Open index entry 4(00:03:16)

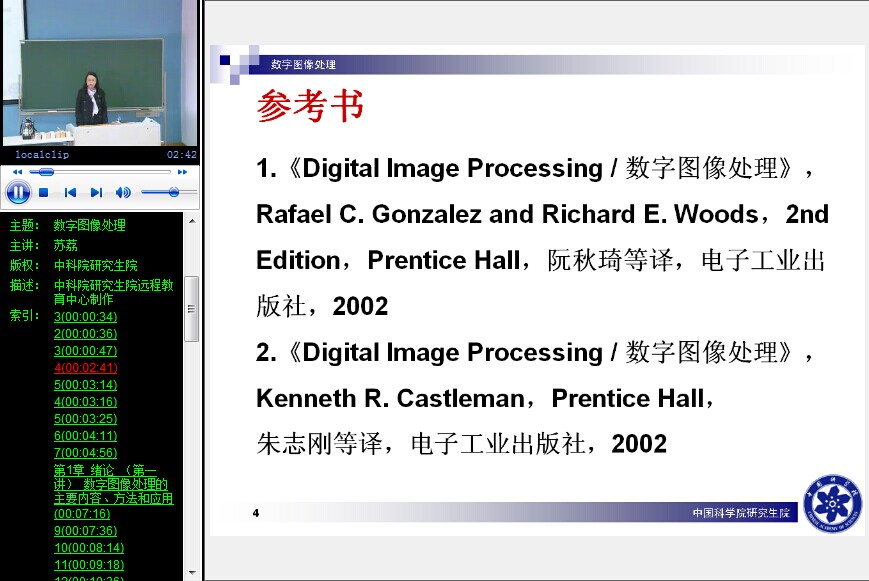85,402
